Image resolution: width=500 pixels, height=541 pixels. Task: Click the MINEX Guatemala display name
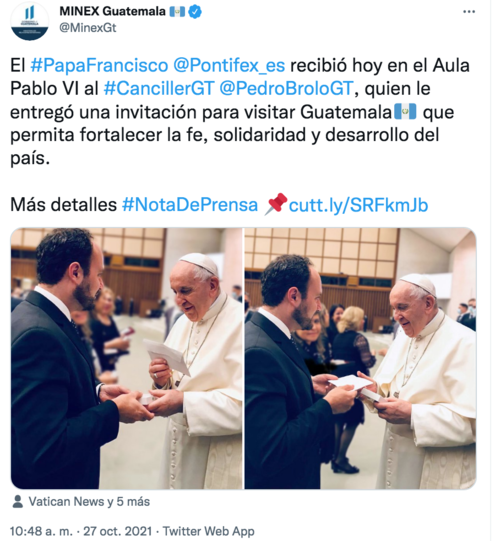[112, 11]
